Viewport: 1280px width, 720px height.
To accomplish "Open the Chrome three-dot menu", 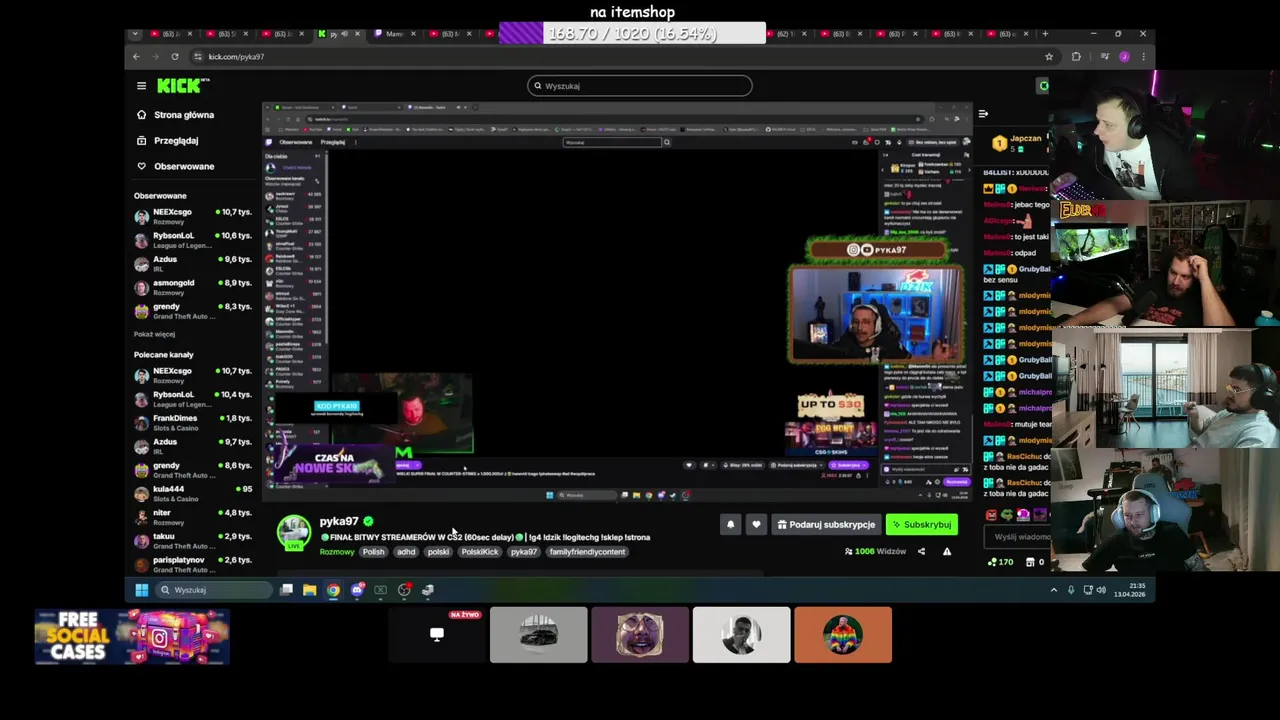I will (x=1143, y=57).
